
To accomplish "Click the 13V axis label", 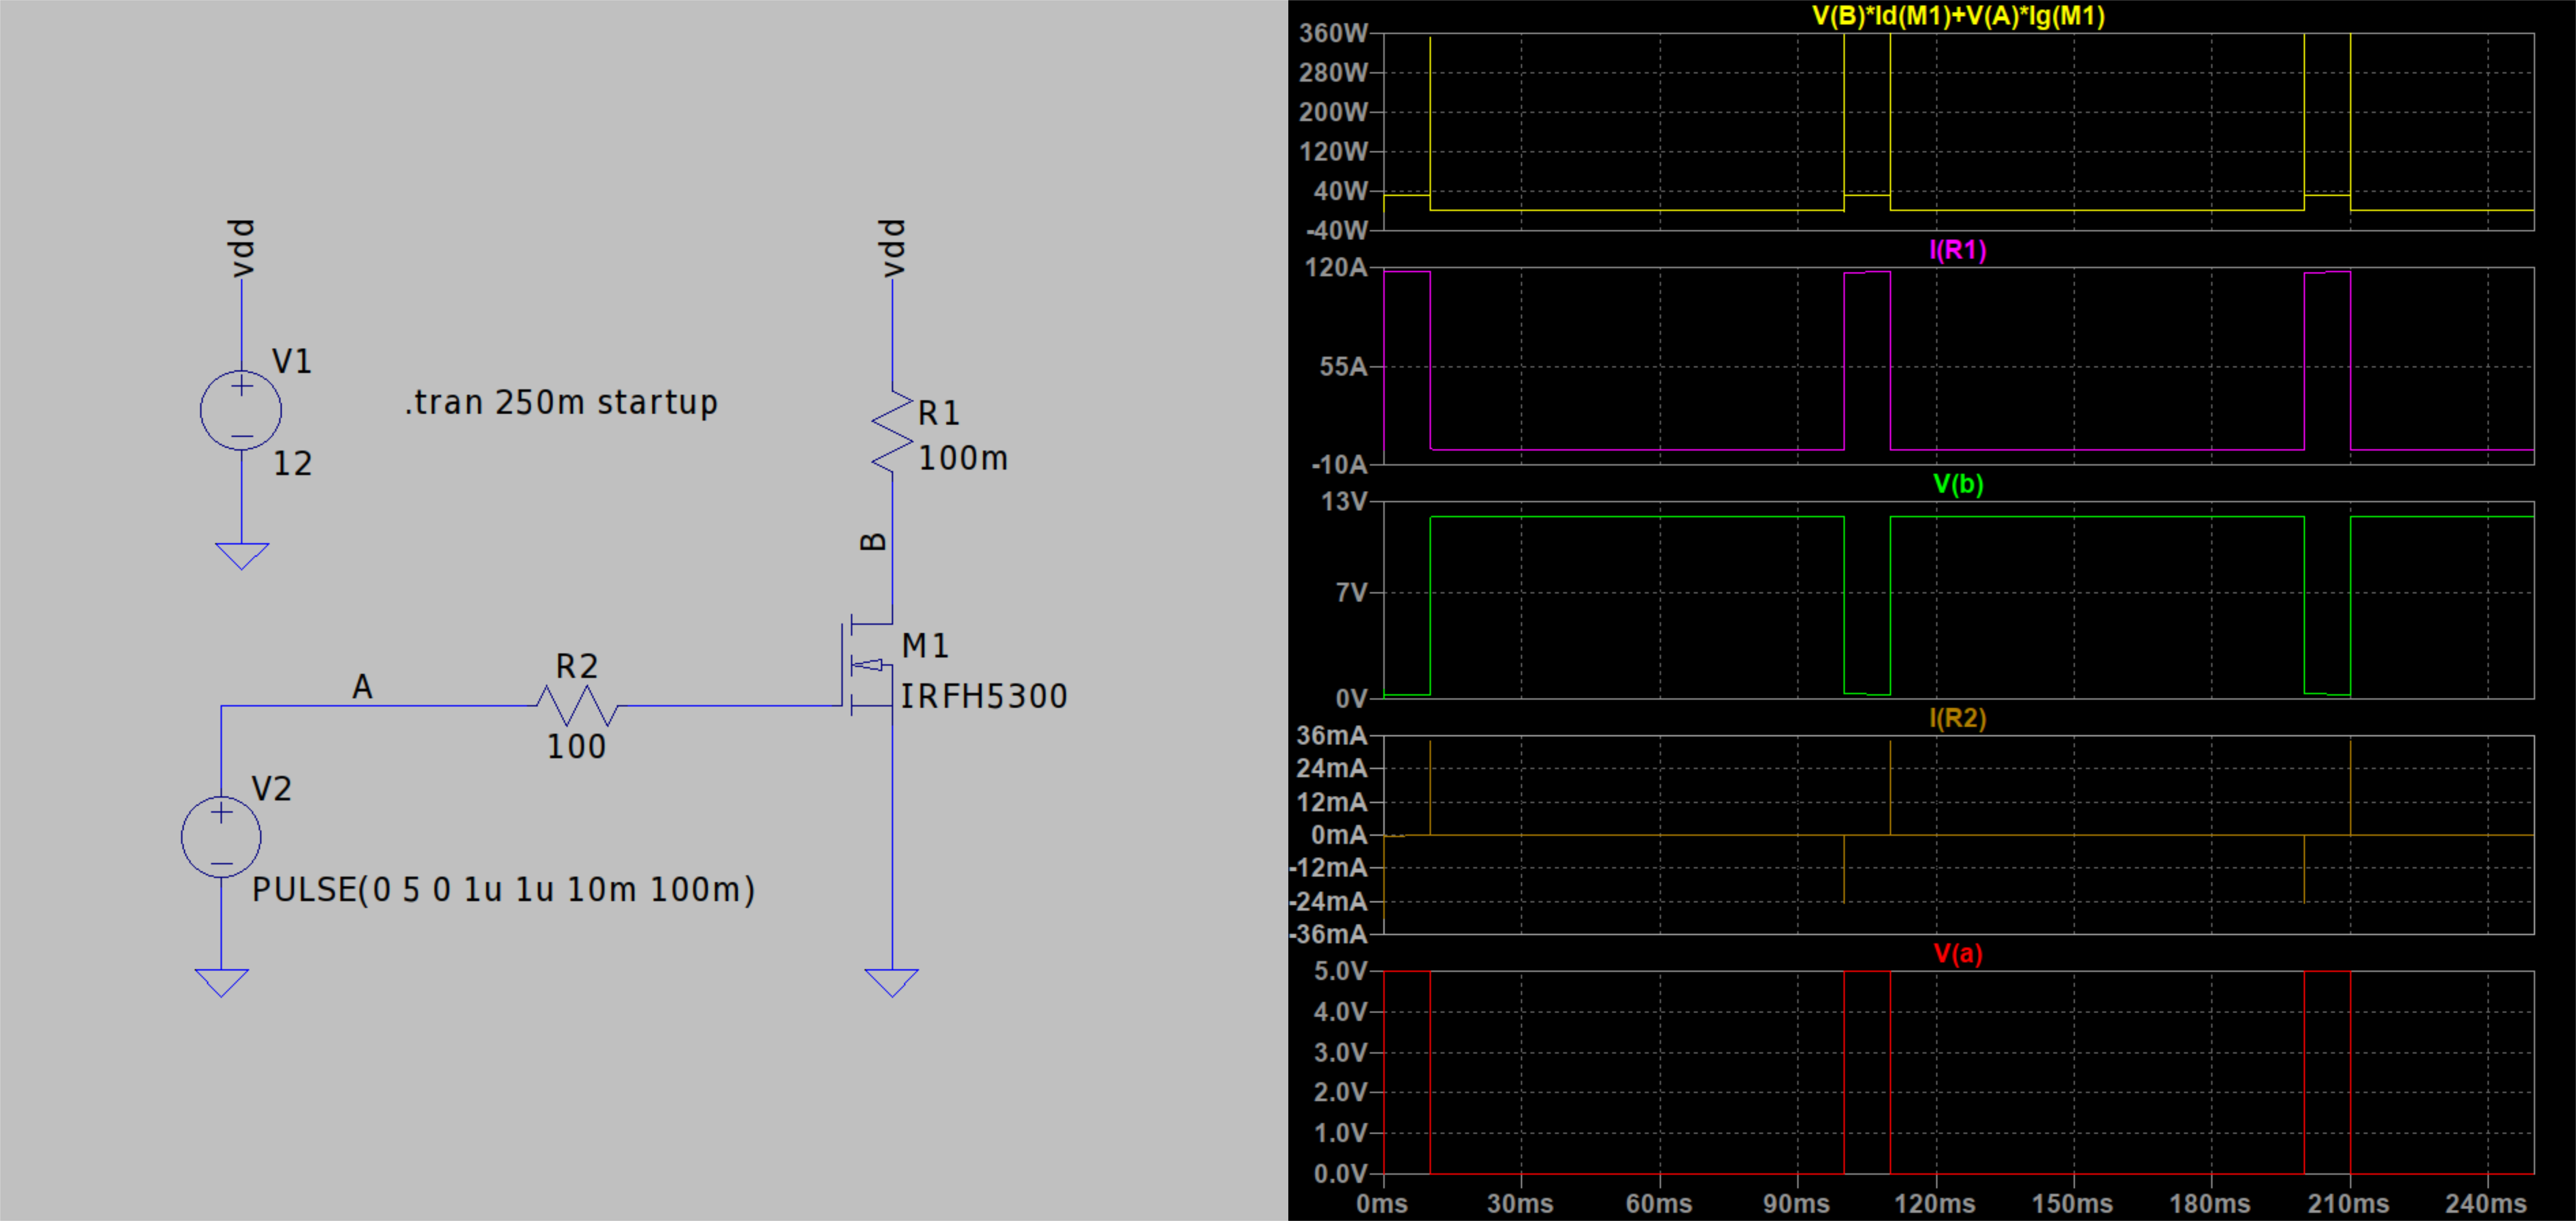I will tap(1344, 501).
